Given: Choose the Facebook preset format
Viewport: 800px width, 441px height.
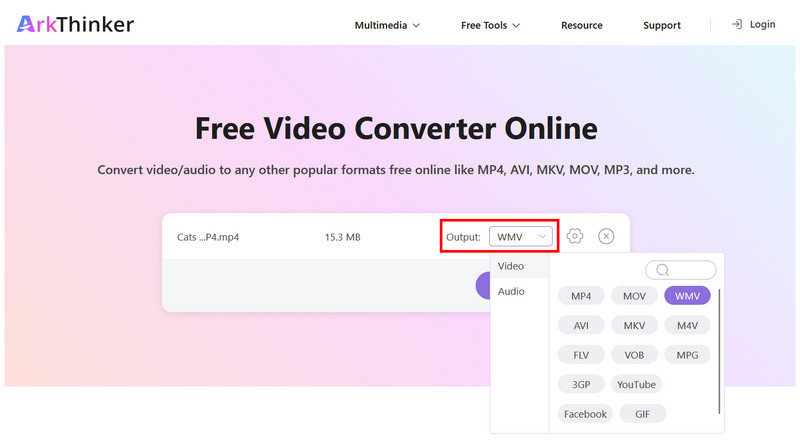Looking at the screenshot, I should click(585, 414).
